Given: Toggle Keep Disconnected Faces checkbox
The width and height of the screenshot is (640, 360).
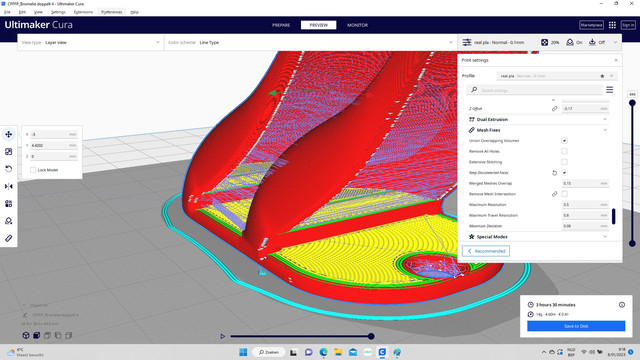Looking at the screenshot, I should tap(564, 173).
